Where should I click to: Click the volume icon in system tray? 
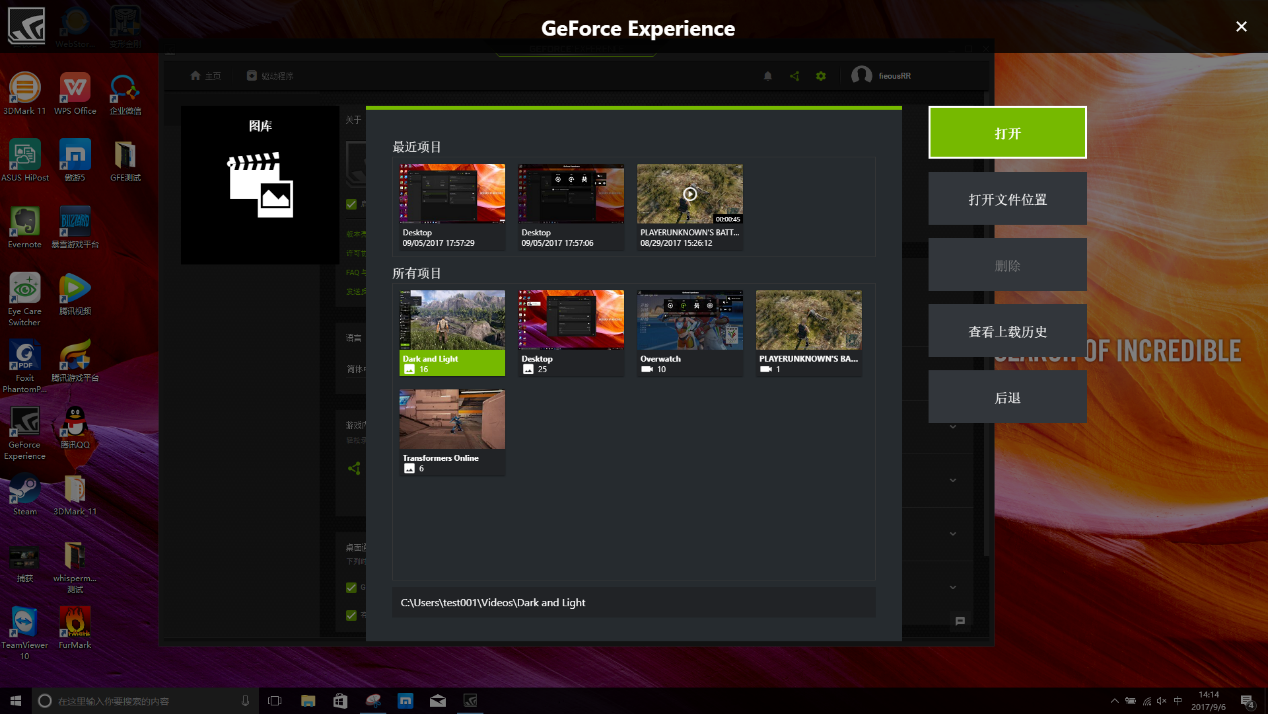(x=1161, y=701)
